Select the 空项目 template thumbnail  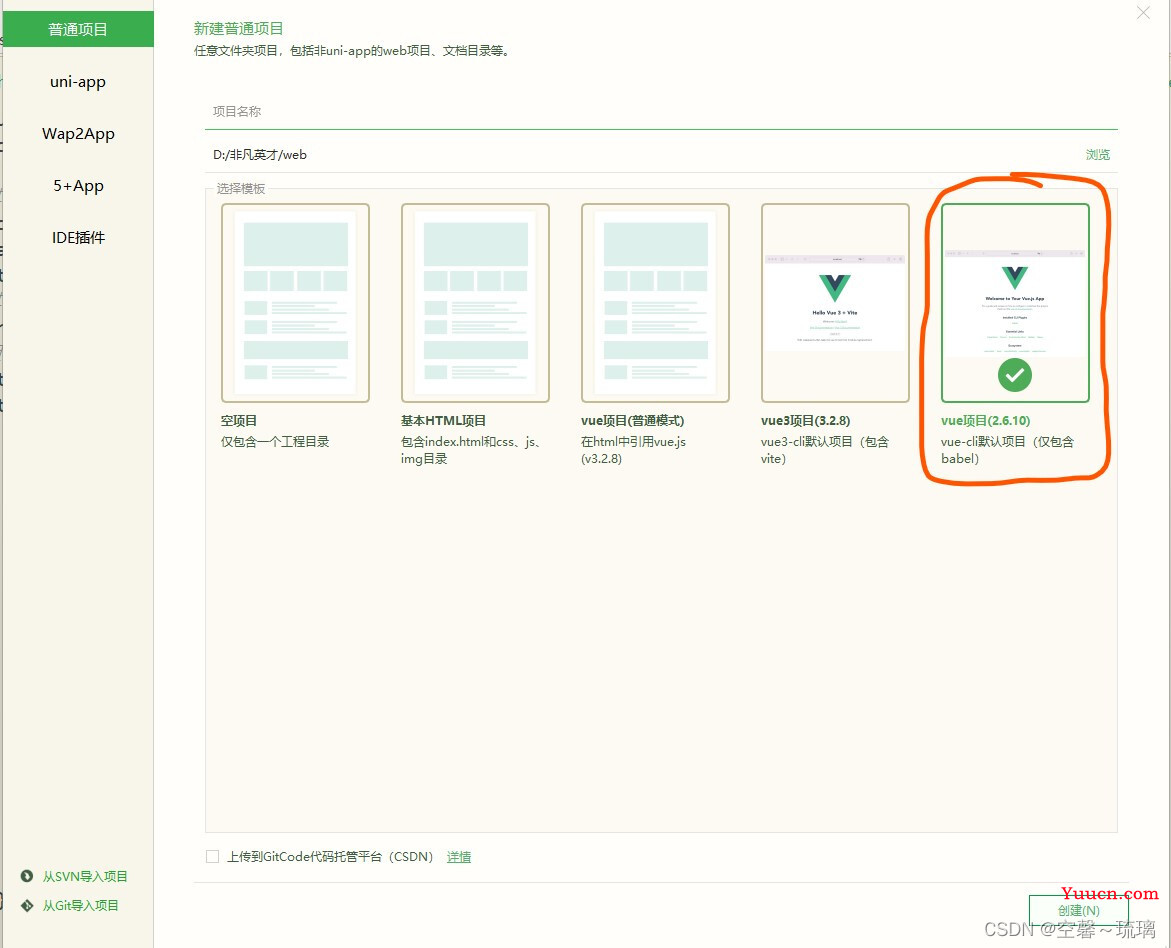click(295, 302)
